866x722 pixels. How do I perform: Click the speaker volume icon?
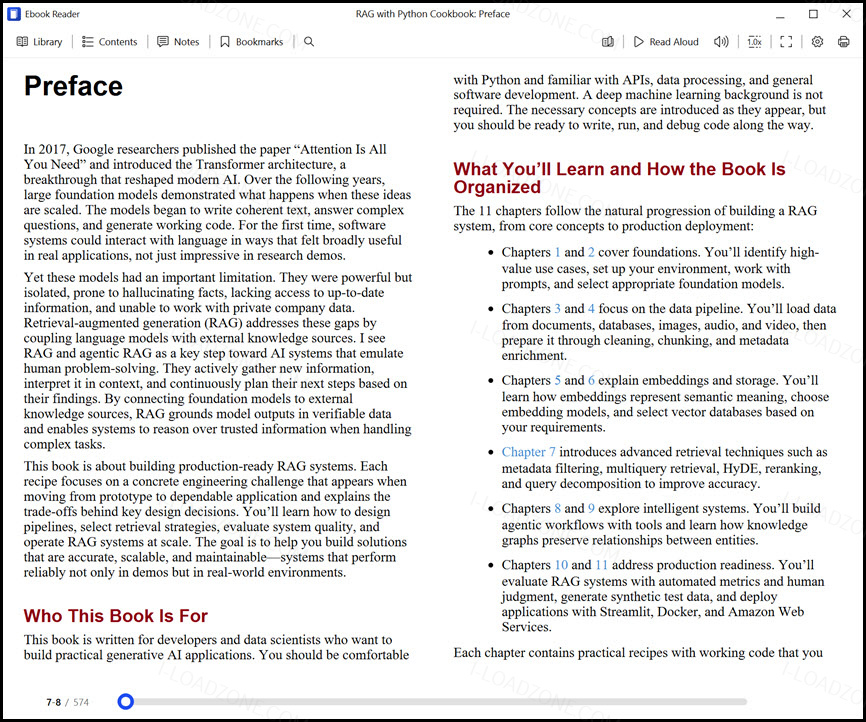[x=721, y=41]
